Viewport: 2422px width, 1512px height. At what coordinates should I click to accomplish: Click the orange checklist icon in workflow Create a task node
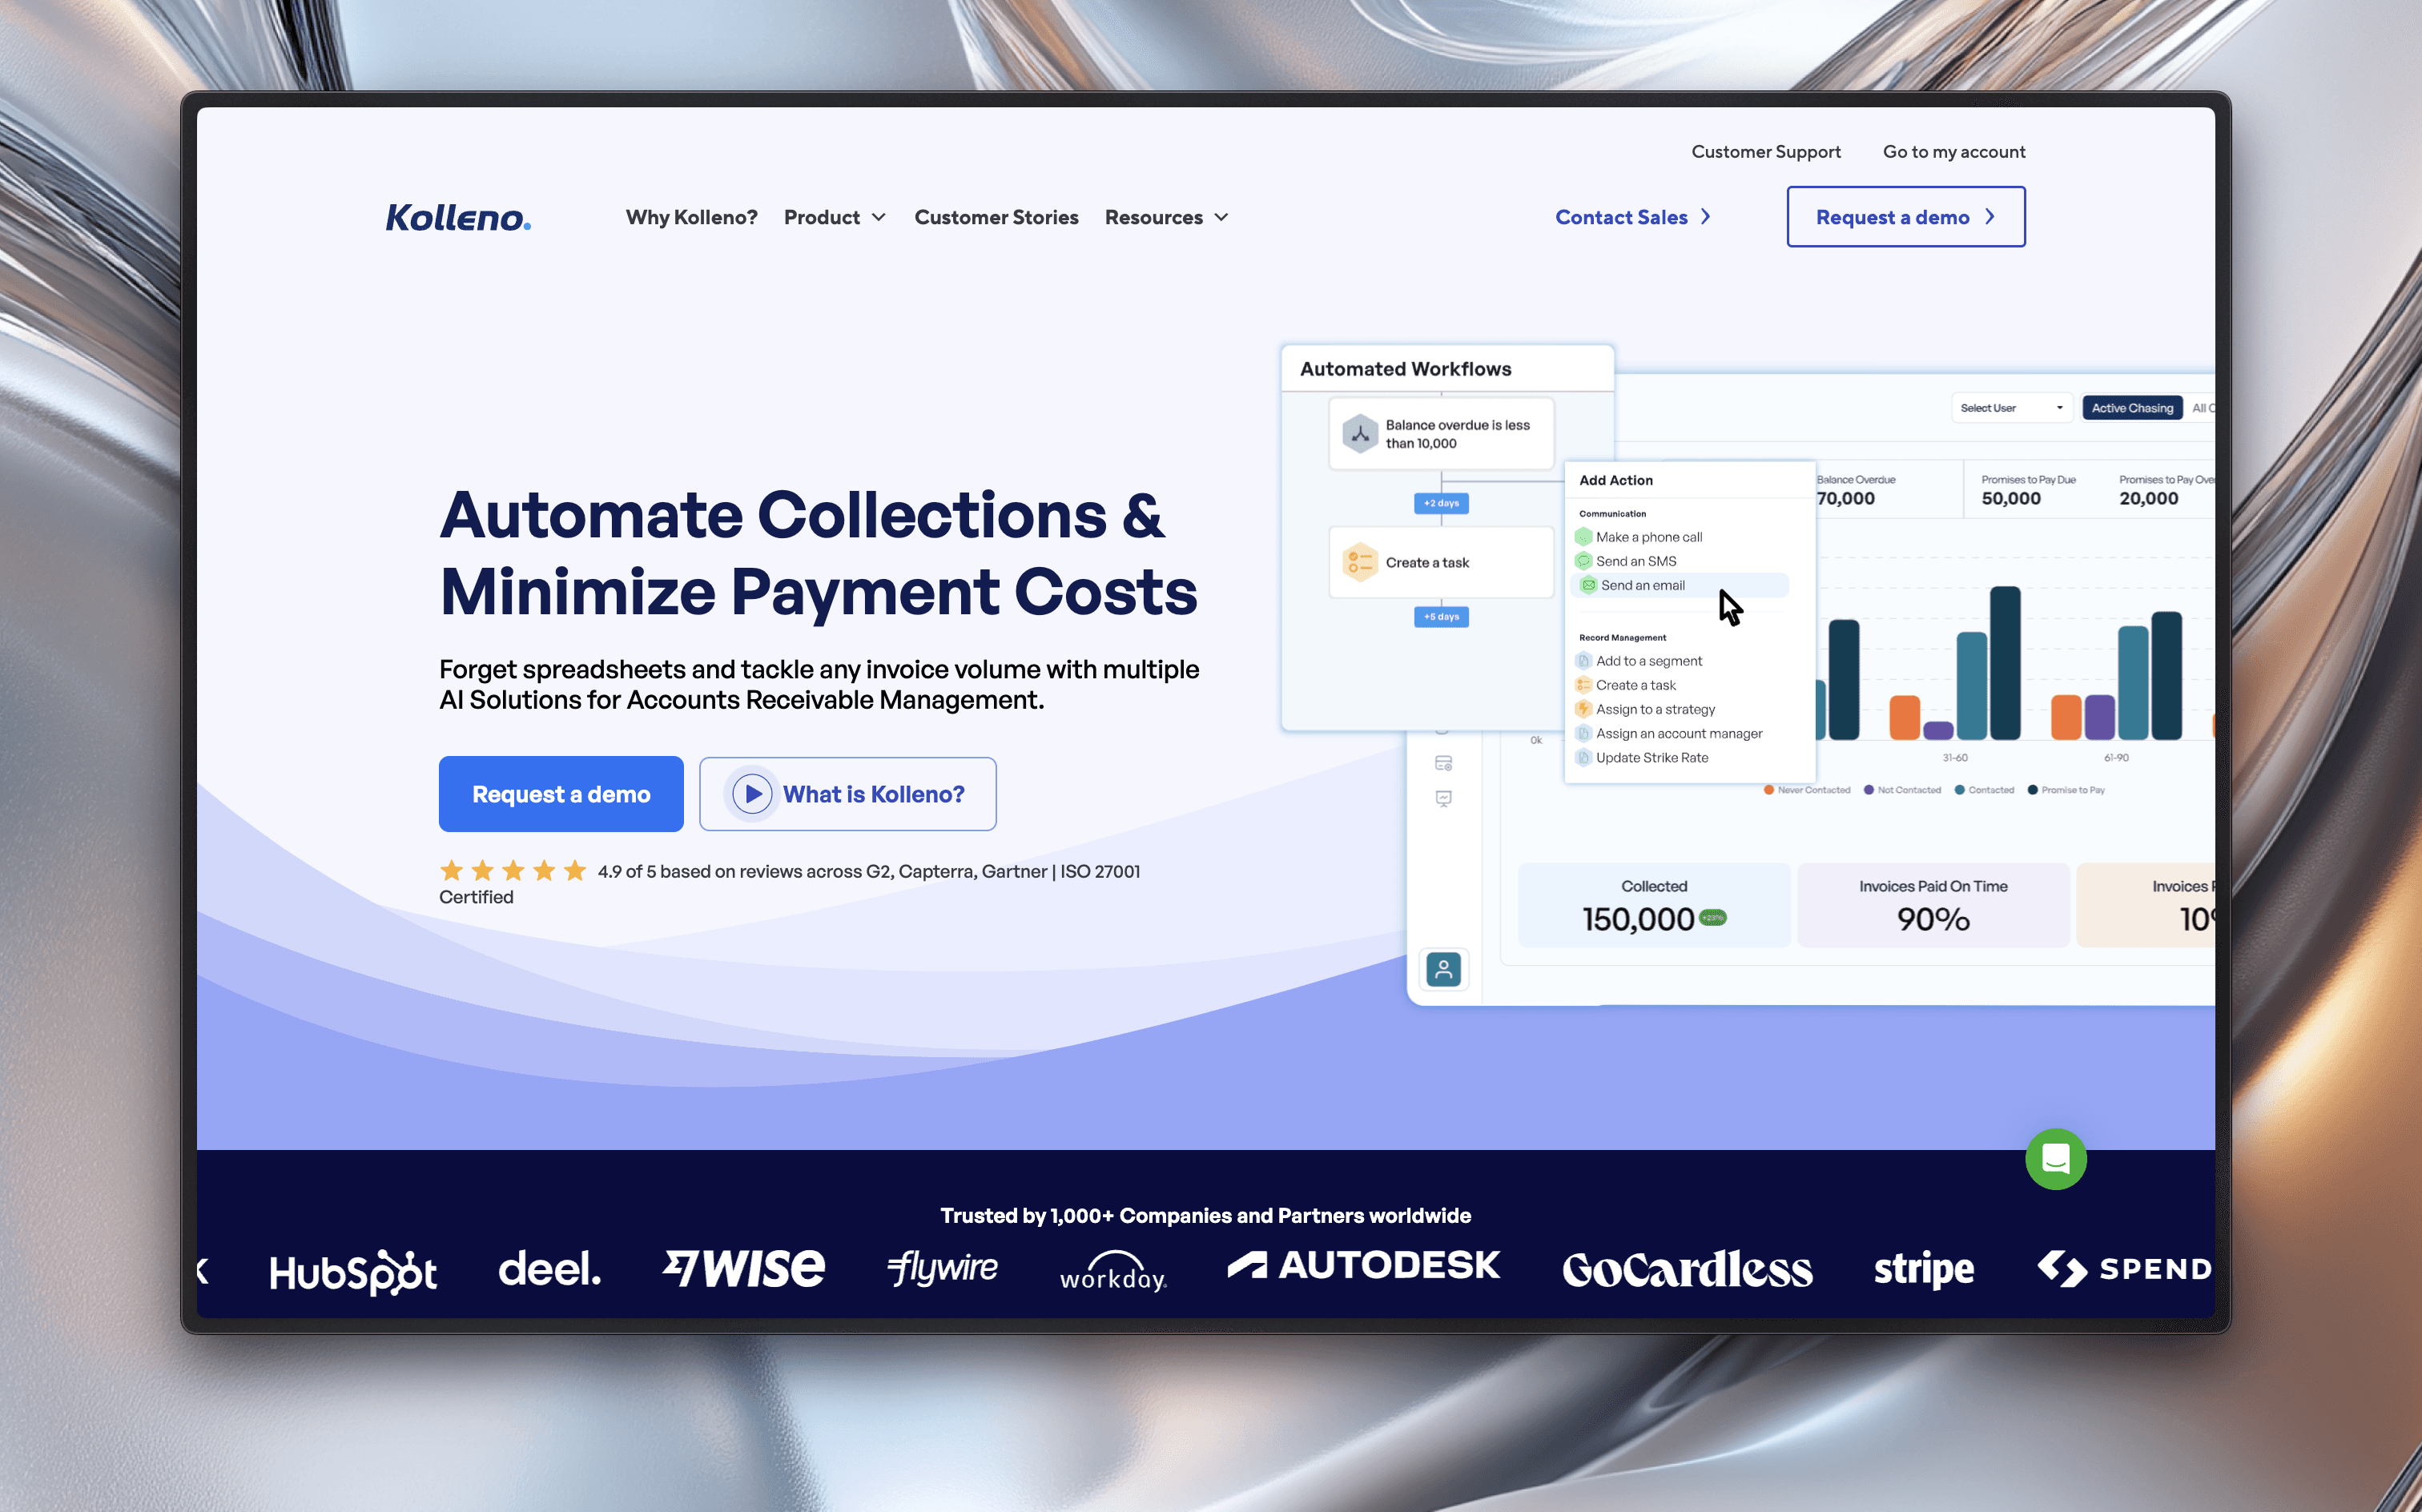tap(1360, 562)
